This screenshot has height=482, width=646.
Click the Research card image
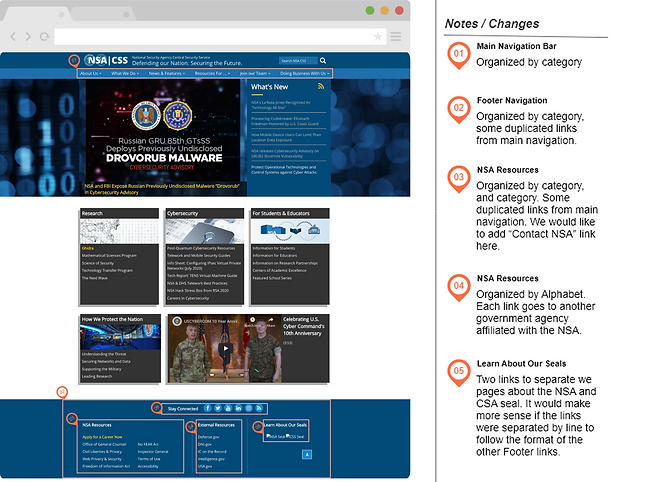[119, 231]
